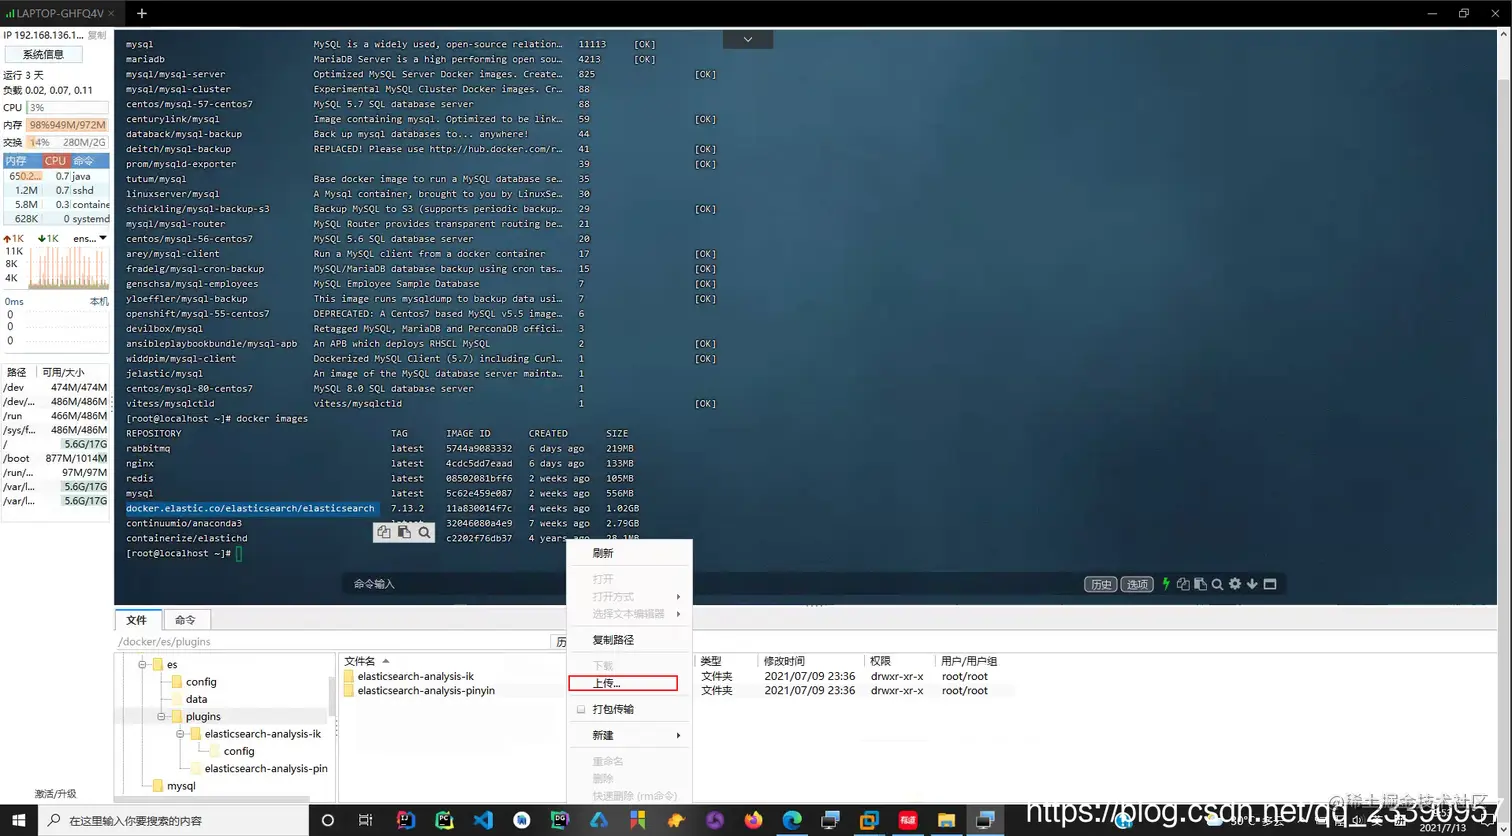Select elasticsearch-analysis-pin tree folder
The height and width of the screenshot is (836, 1512).
(266, 768)
